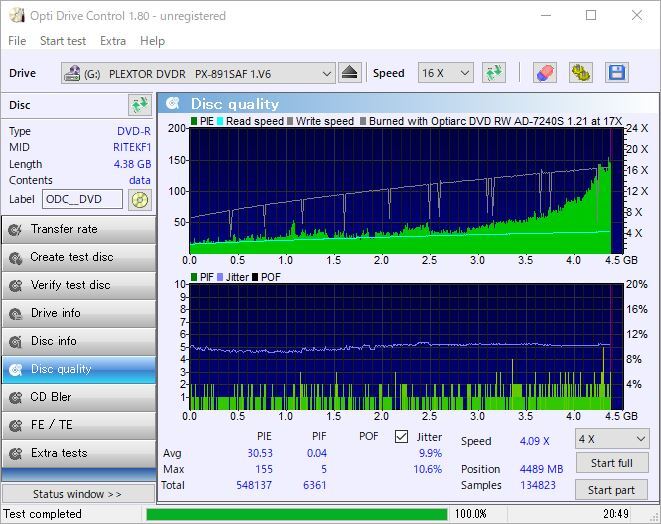Click the PIF total value 6361

[x=314, y=485]
